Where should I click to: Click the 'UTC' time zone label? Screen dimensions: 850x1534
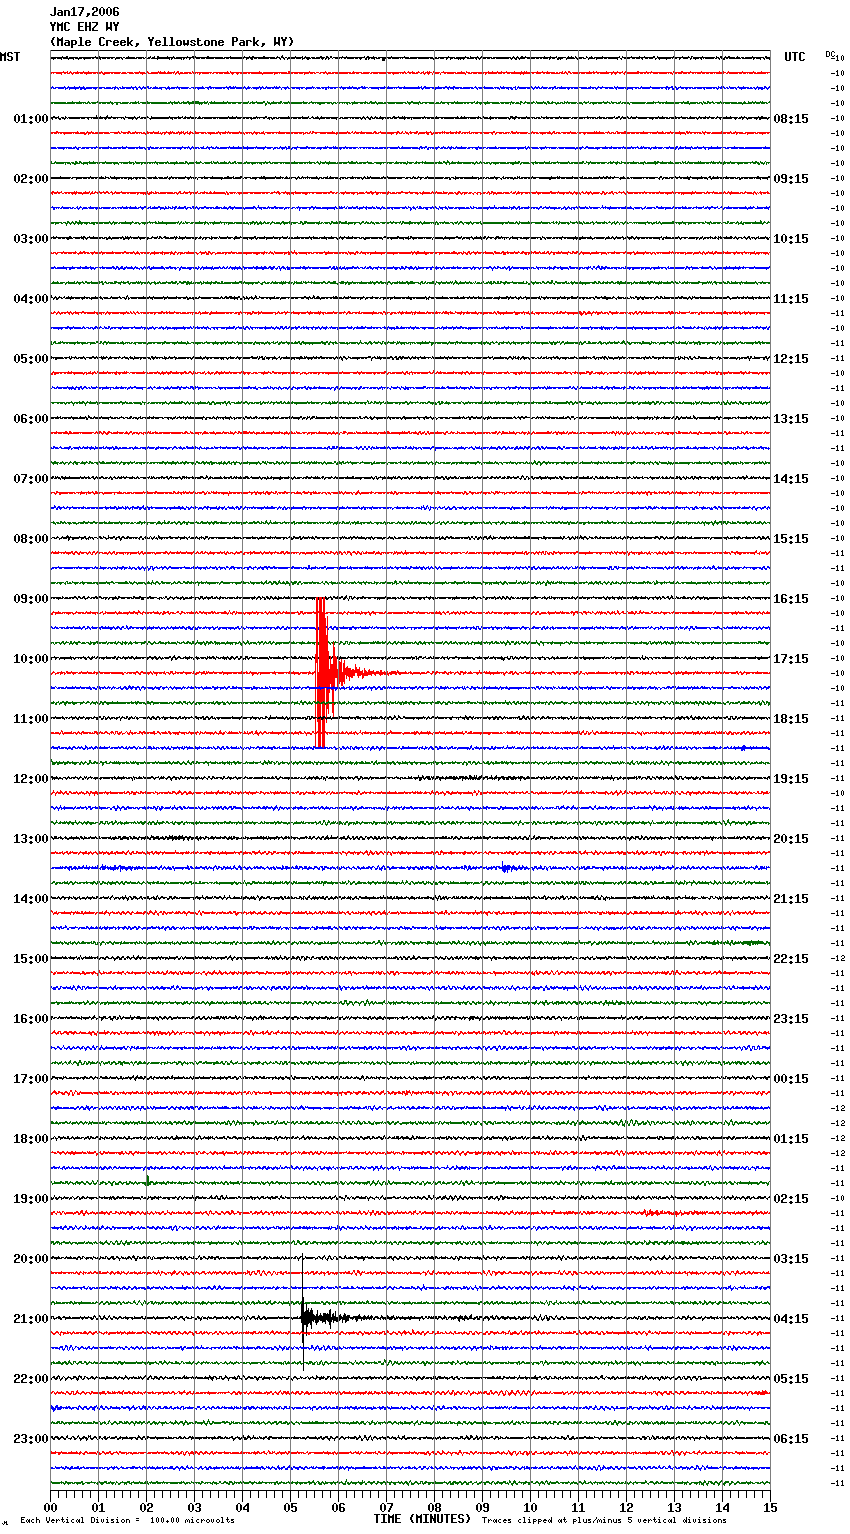pos(795,57)
